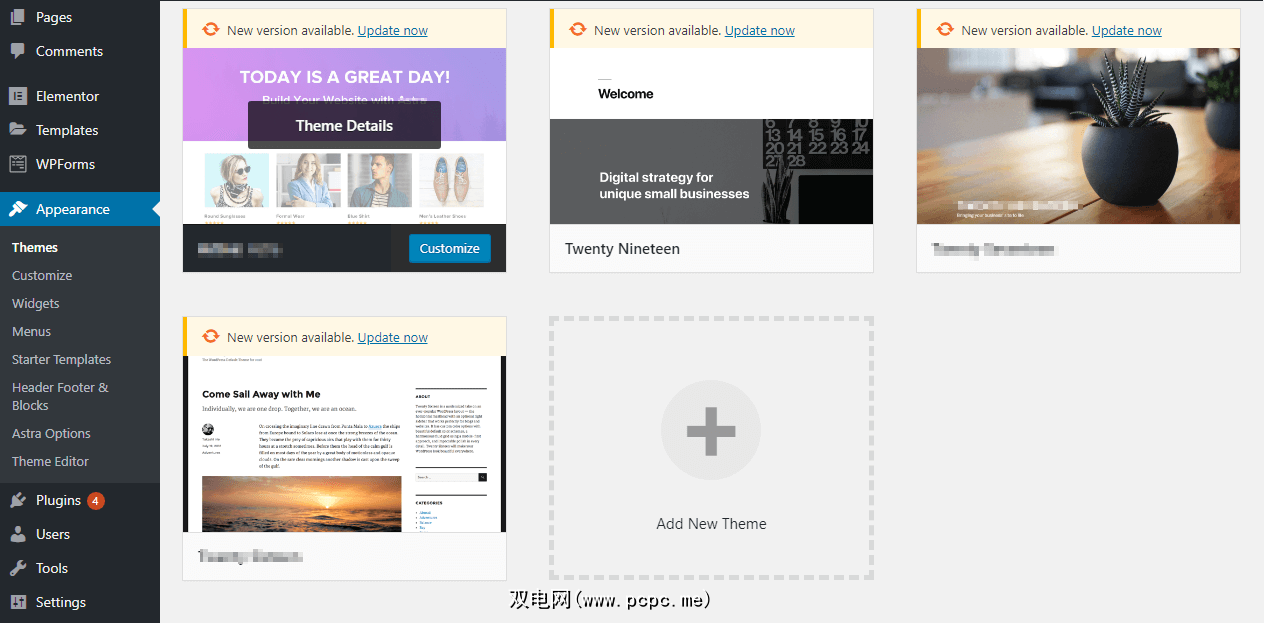The height and width of the screenshot is (623, 1264).
Task: Select the Come Sail Away theme screenshot
Action: pos(344,443)
